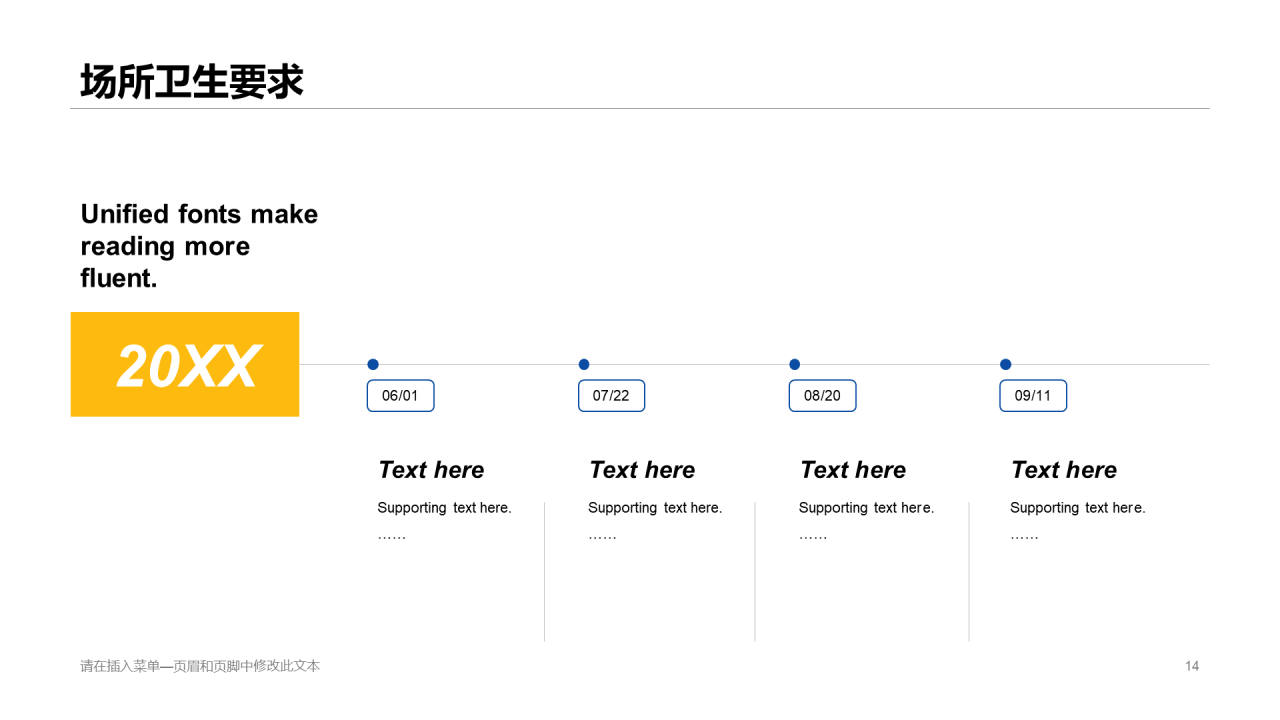Select the "Text here" heading under 08/20

pos(853,470)
